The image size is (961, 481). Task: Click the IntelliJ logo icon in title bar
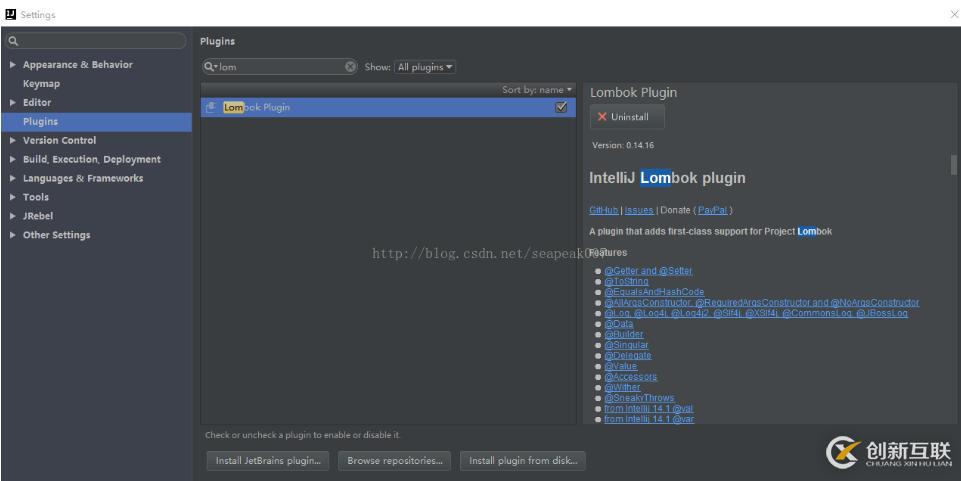[x=10, y=14]
